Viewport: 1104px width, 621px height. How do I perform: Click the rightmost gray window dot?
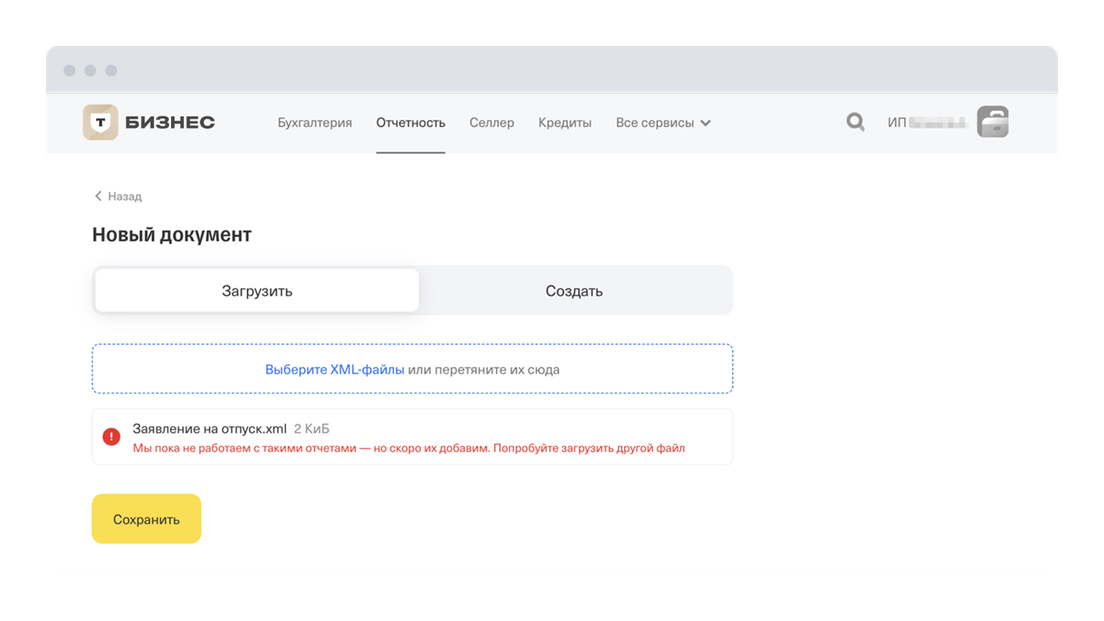coord(111,71)
